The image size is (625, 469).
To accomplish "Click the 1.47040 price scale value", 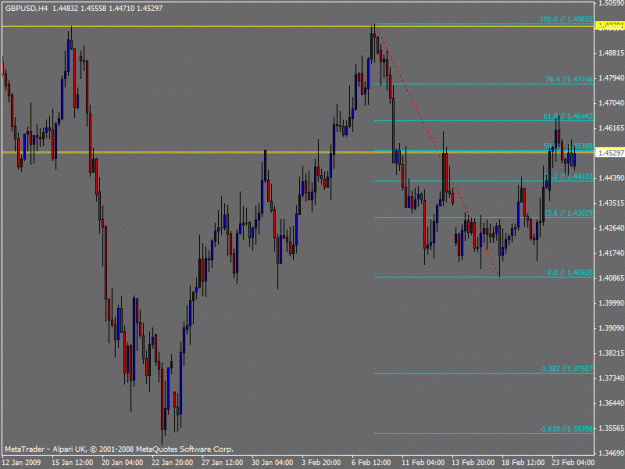I will (611, 103).
